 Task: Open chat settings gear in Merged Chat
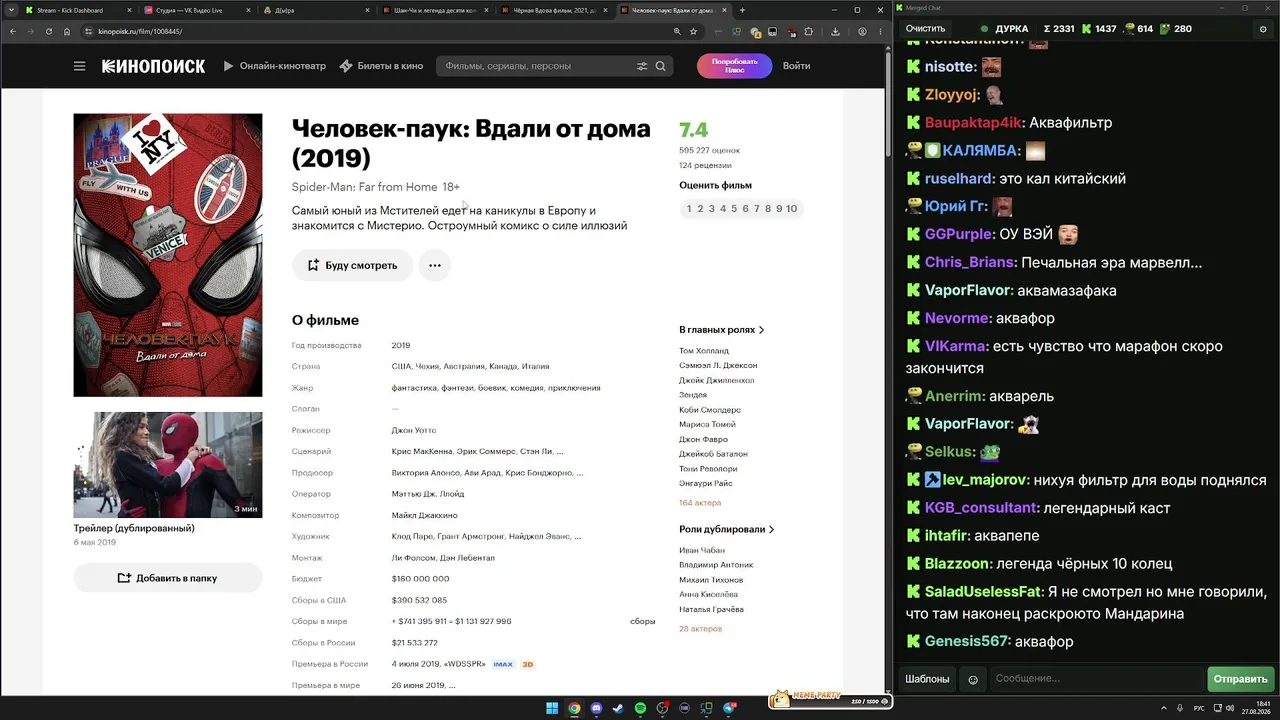[1263, 29]
